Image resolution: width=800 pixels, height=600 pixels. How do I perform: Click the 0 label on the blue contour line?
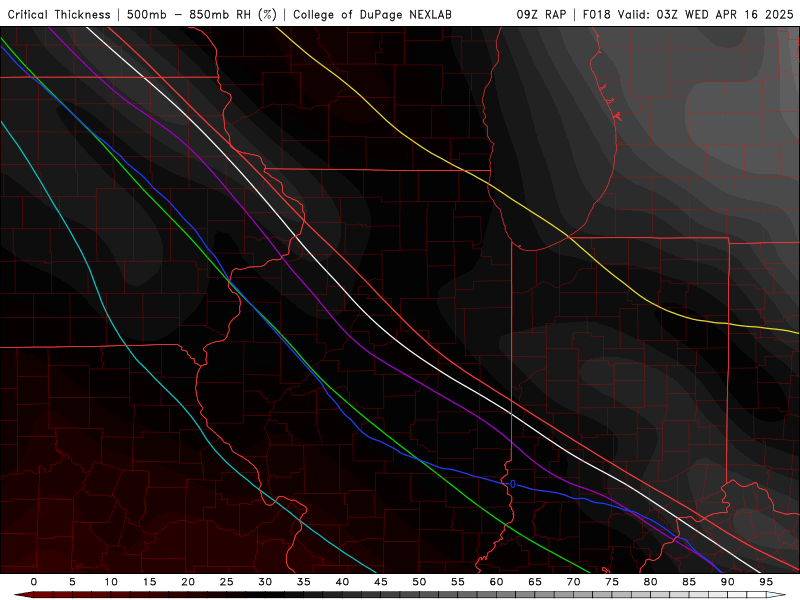click(x=513, y=484)
